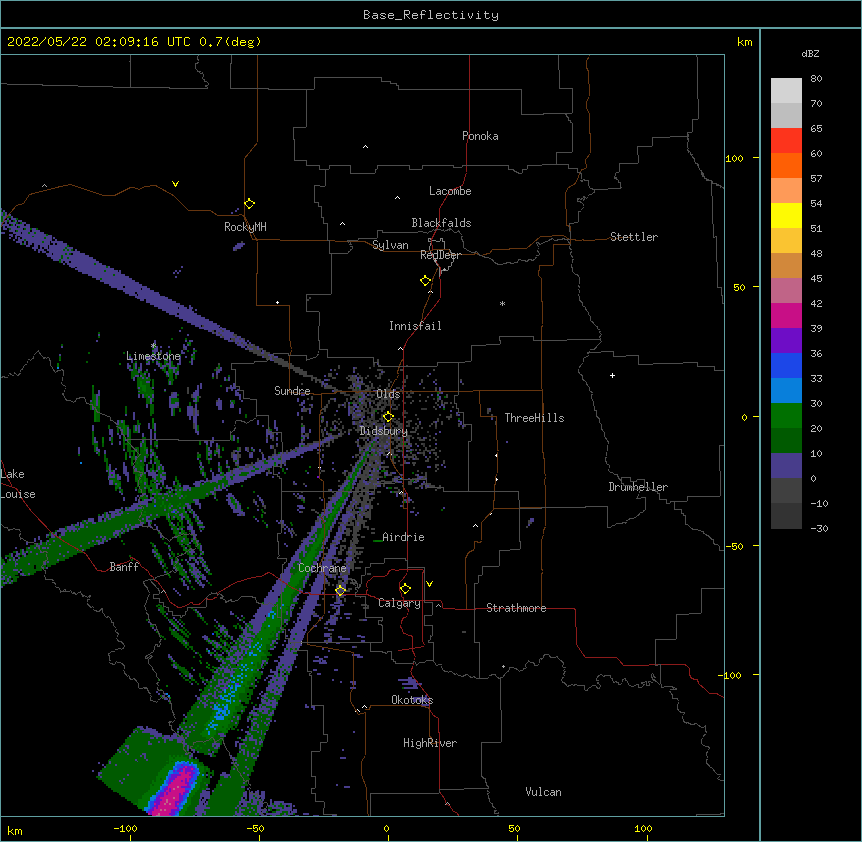862x842 pixels.
Task: Click the 45 value on the dBZ scale
Action: [816, 279]
